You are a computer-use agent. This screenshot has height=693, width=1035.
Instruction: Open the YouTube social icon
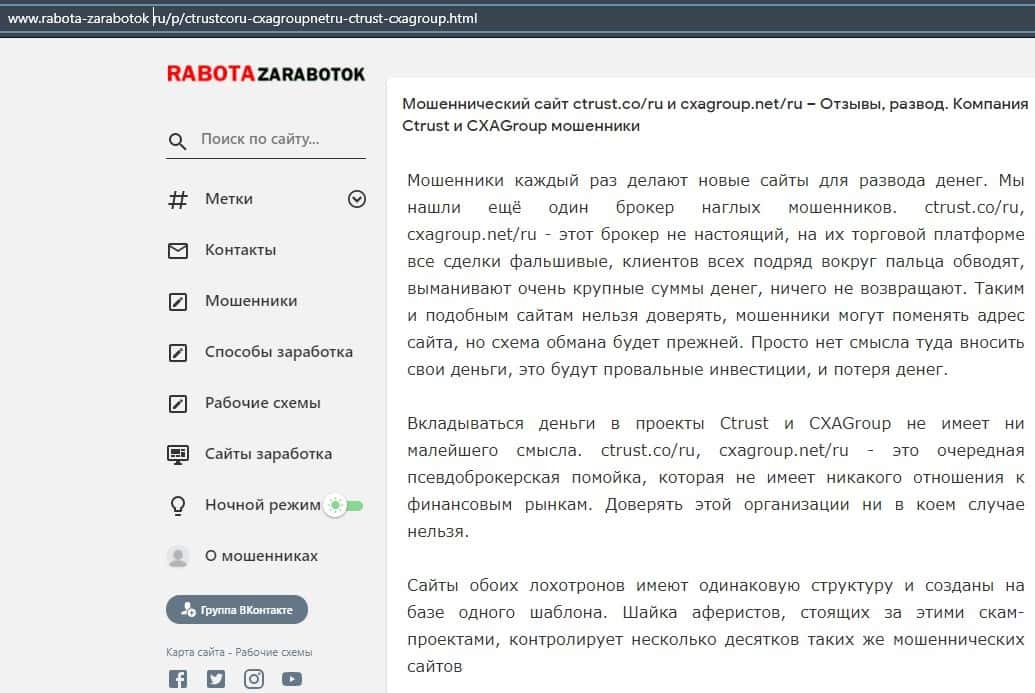coord(292,678)
